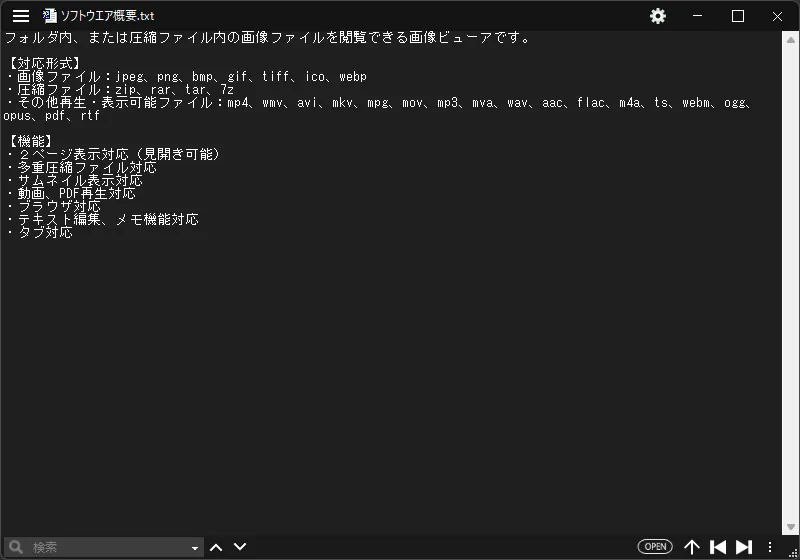Go to next file button
Image resolution: width=800 pixels, height=560 pixels.
744,547
